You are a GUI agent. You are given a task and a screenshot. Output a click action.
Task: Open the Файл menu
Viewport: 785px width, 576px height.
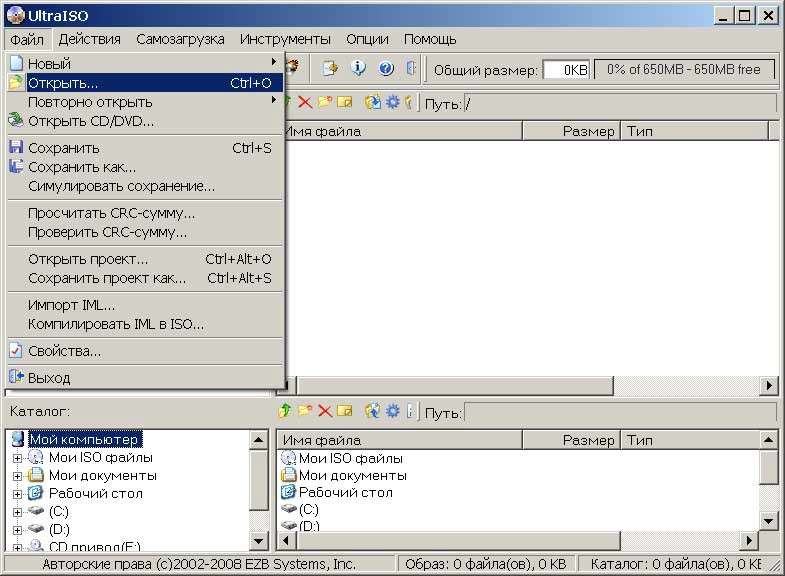pyautogui.click(x=27, y=39)
